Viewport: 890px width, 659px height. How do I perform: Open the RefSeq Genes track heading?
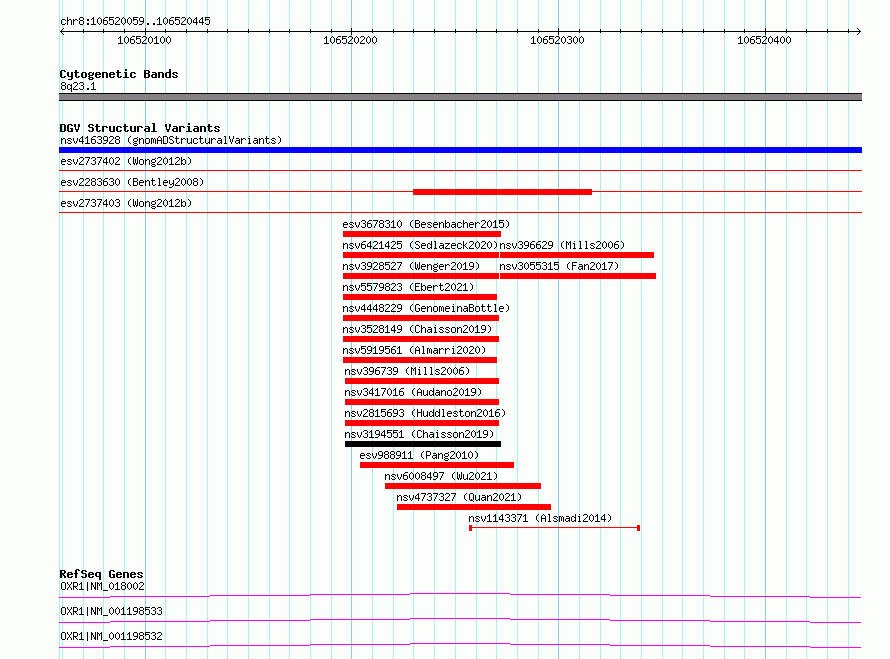101,574
